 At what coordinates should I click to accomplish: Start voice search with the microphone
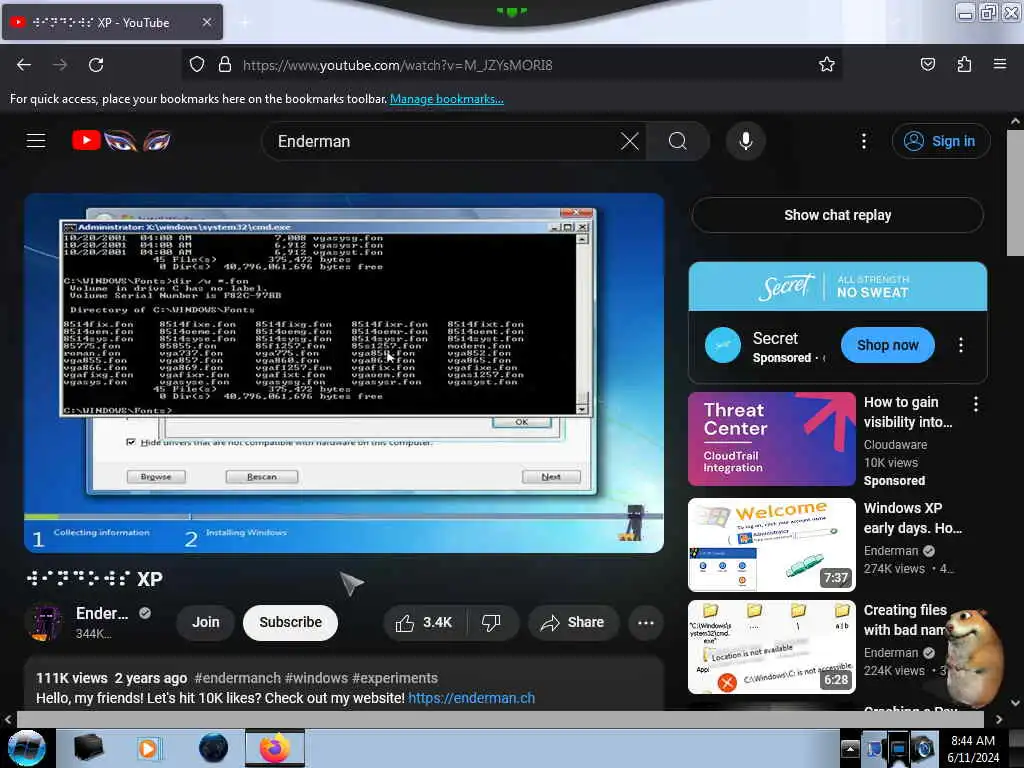[746, 141]
